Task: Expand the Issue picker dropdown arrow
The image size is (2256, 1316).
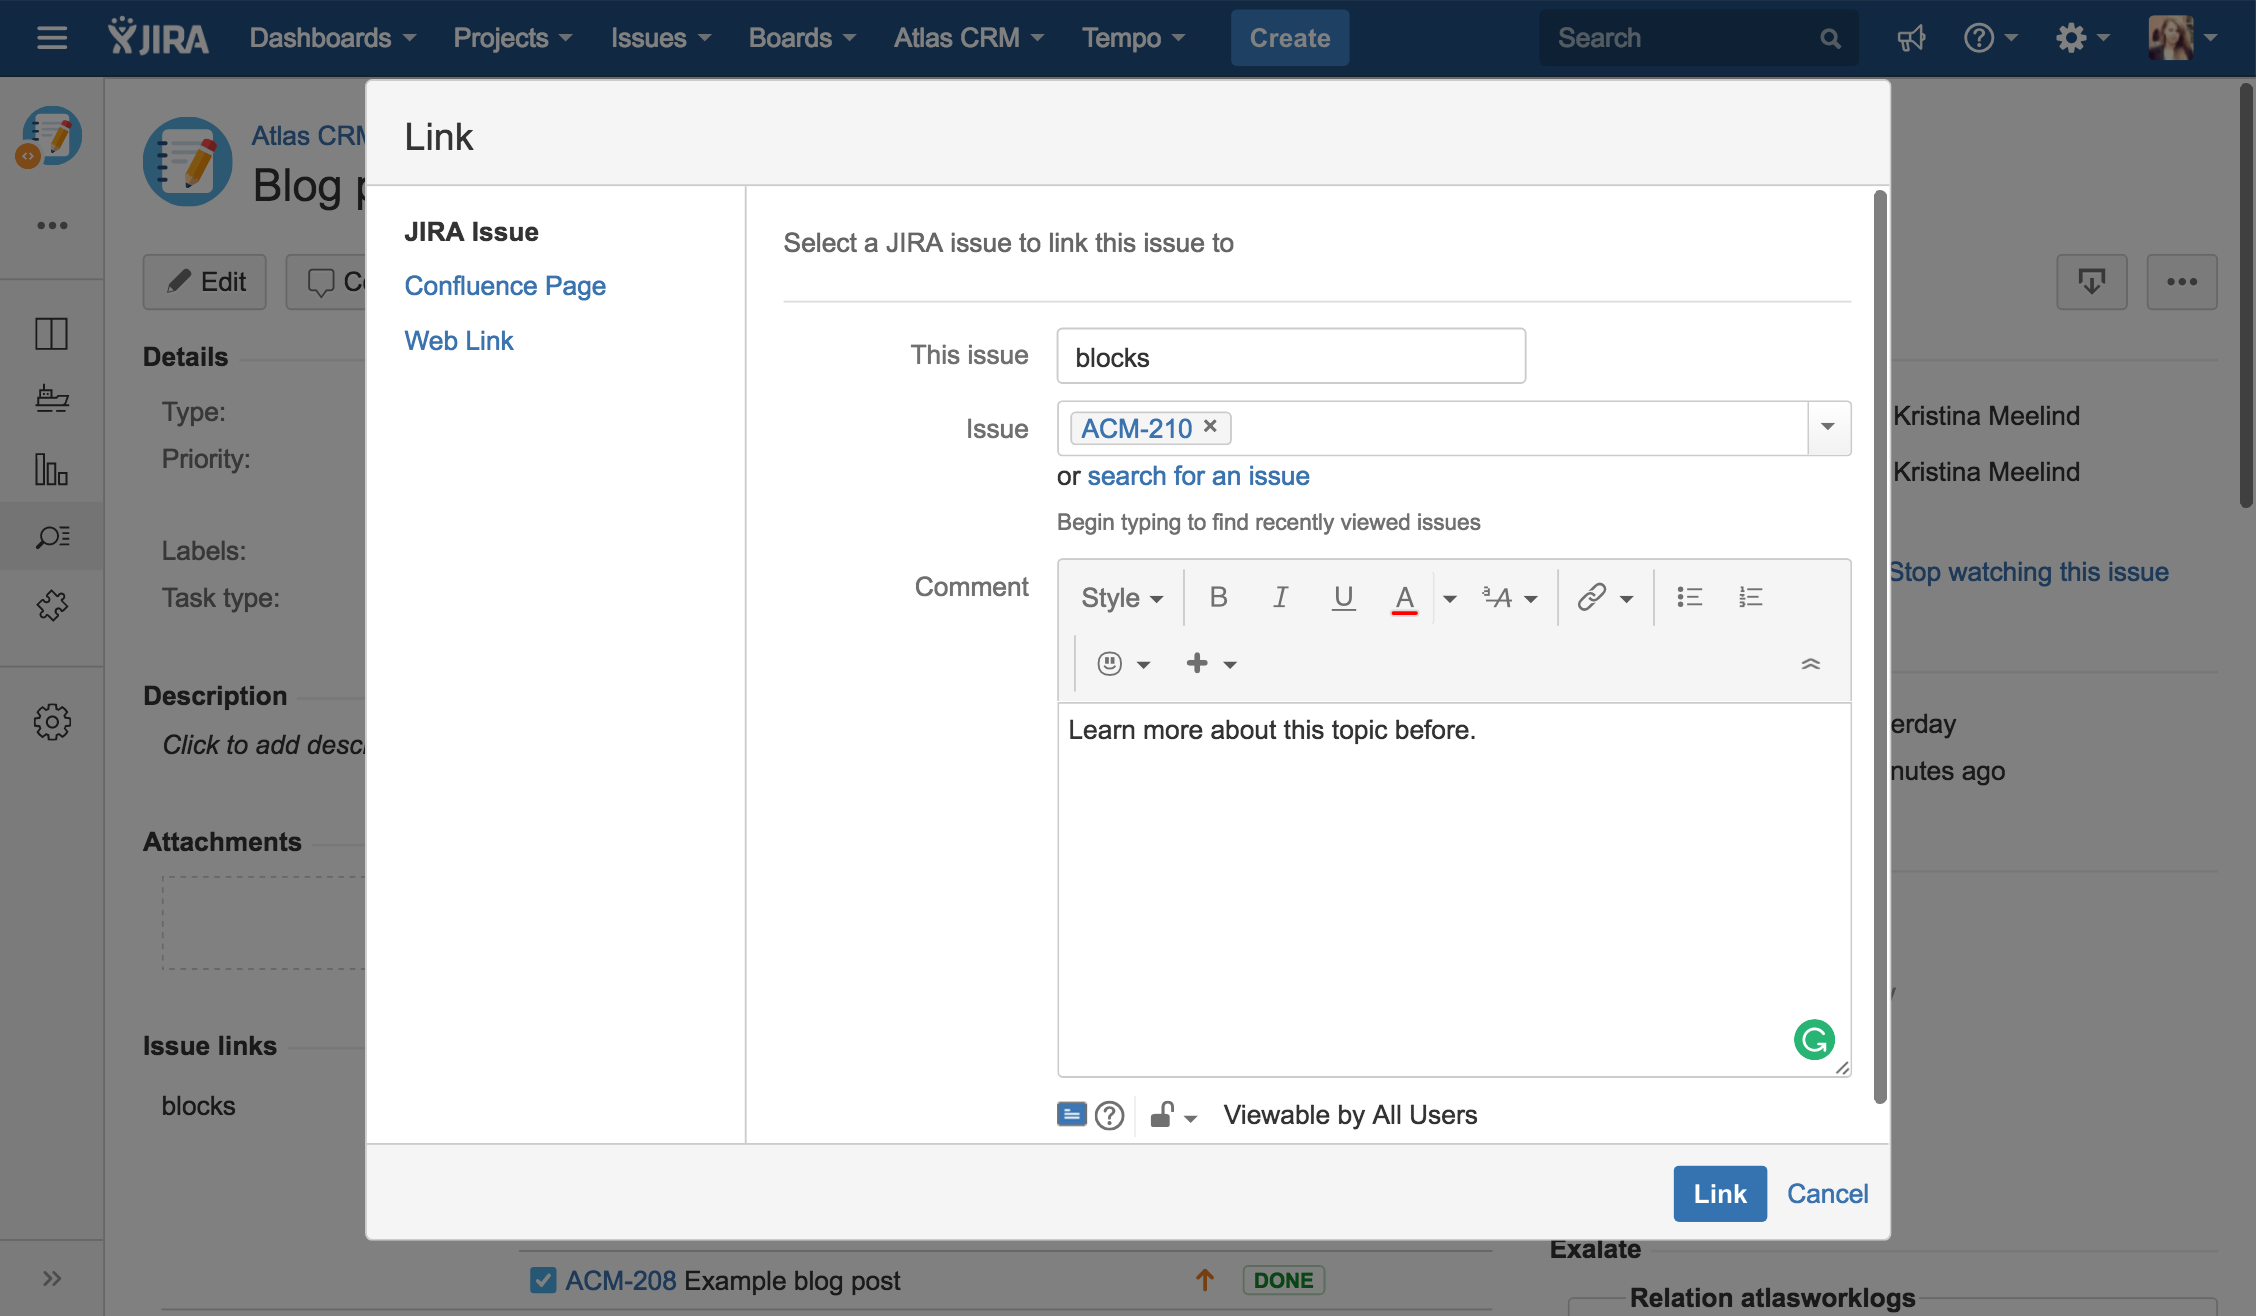Action: click(1828, 428)
